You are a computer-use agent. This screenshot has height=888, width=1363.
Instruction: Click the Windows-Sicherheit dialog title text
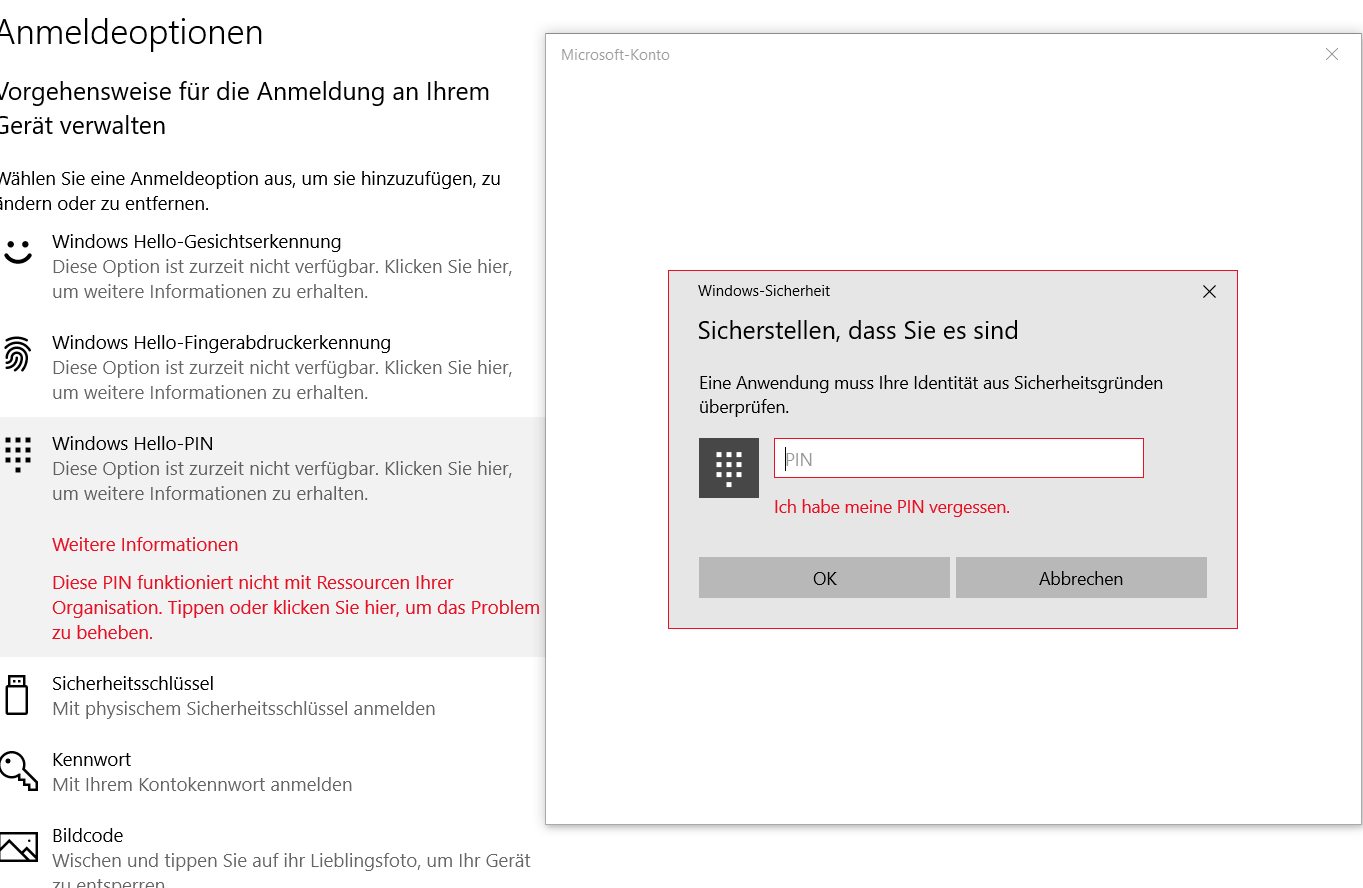pos(764,291)
